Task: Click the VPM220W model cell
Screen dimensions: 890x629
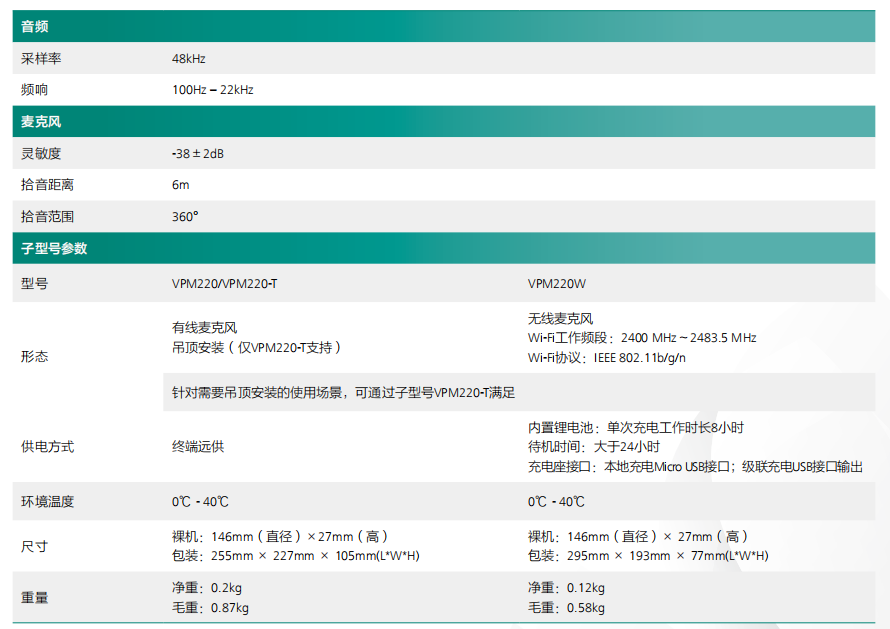Action: click(x=556, y=283)
